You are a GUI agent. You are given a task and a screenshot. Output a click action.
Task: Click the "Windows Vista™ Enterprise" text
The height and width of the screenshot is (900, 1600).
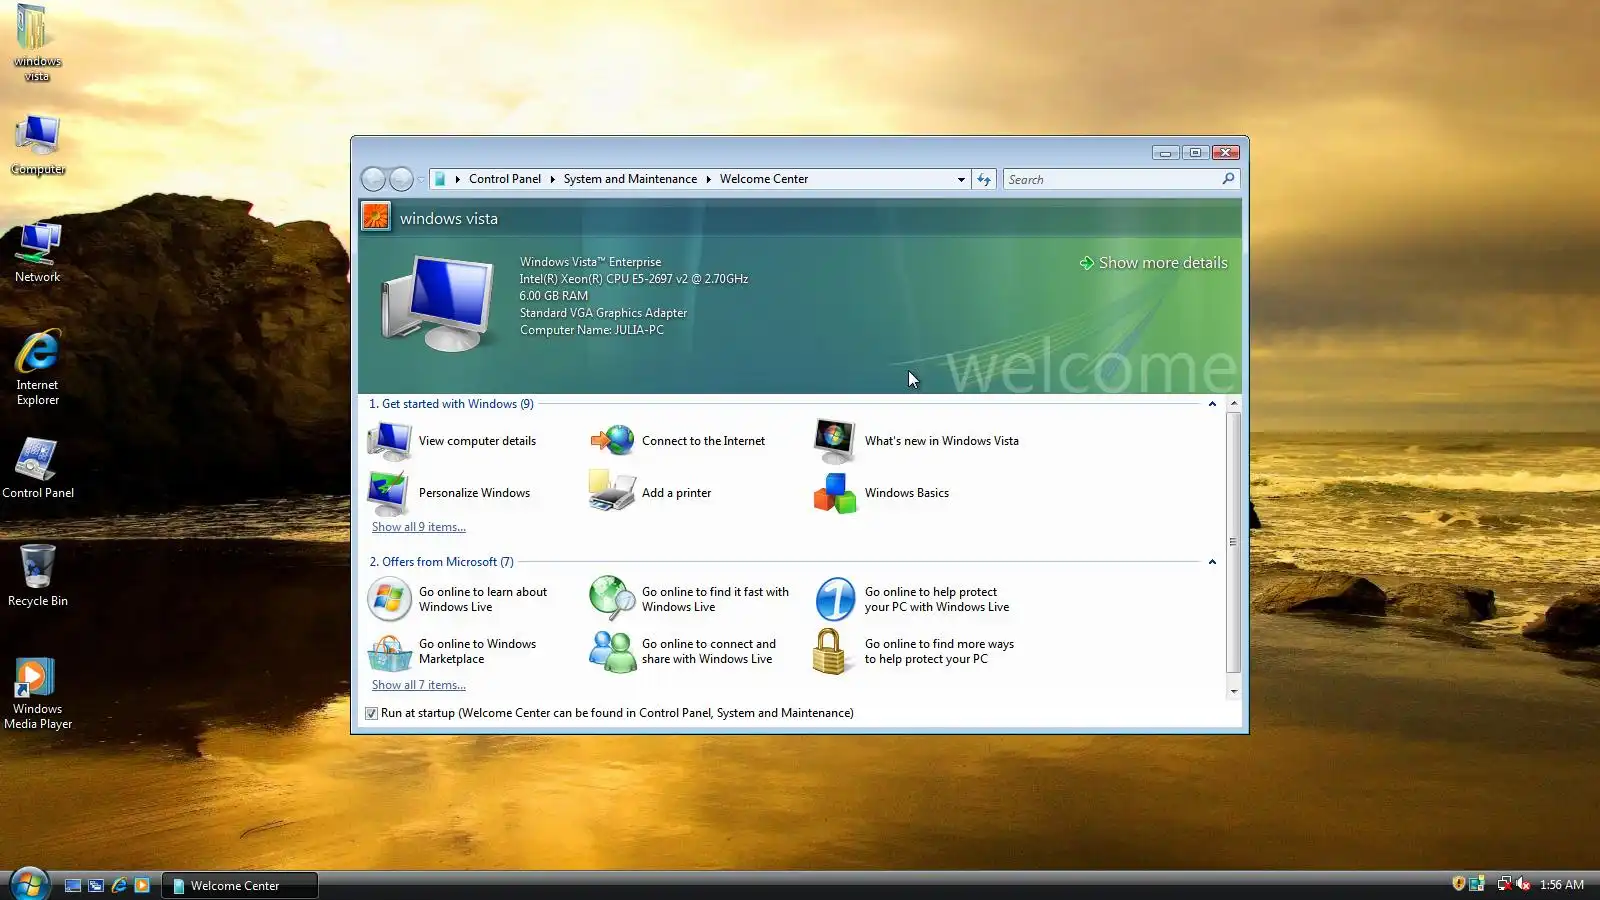click(x=590, y=262)
